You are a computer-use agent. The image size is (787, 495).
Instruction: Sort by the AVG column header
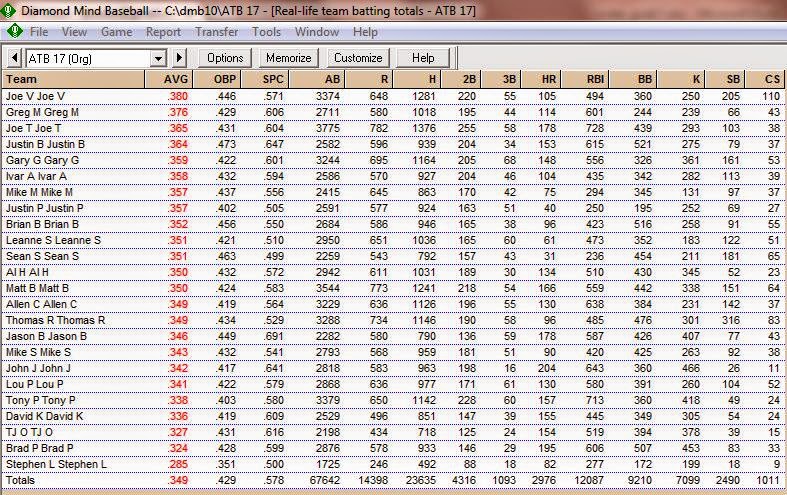coord(169,79)
